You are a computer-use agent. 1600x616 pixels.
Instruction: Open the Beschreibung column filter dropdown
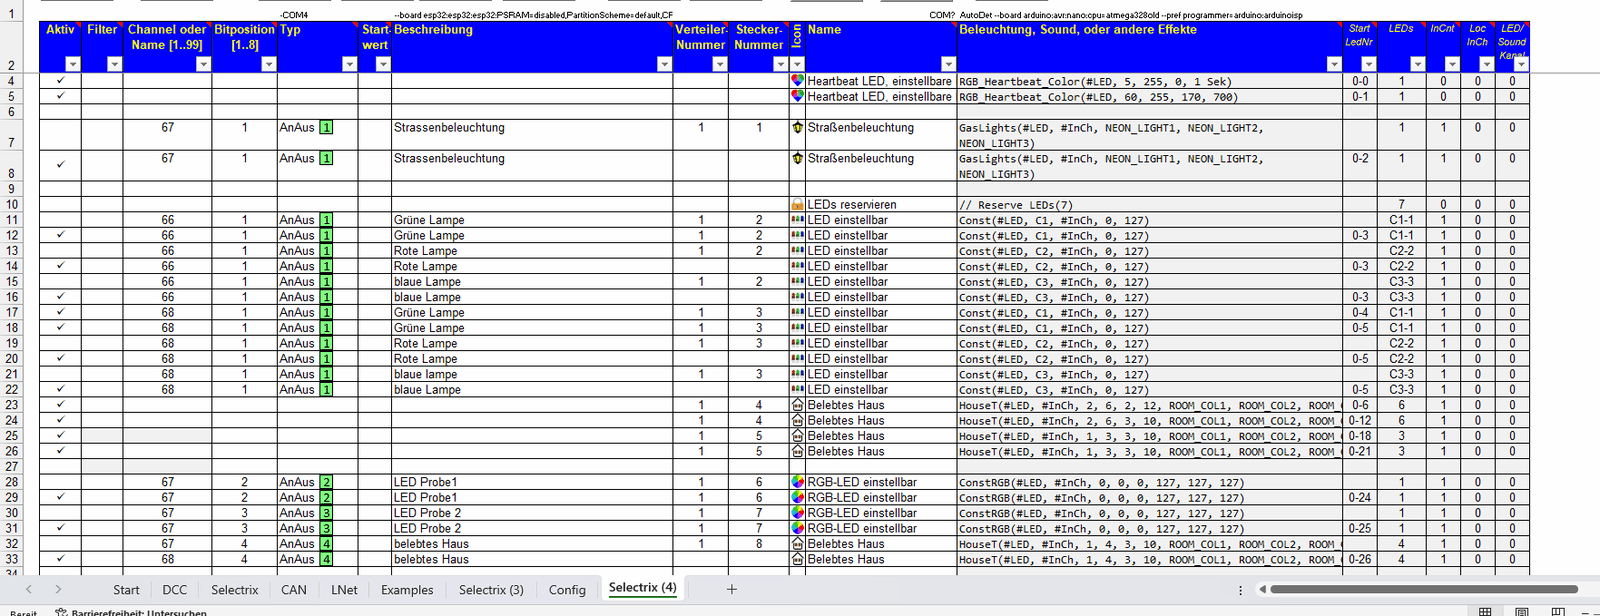click(x=664, y=64)
